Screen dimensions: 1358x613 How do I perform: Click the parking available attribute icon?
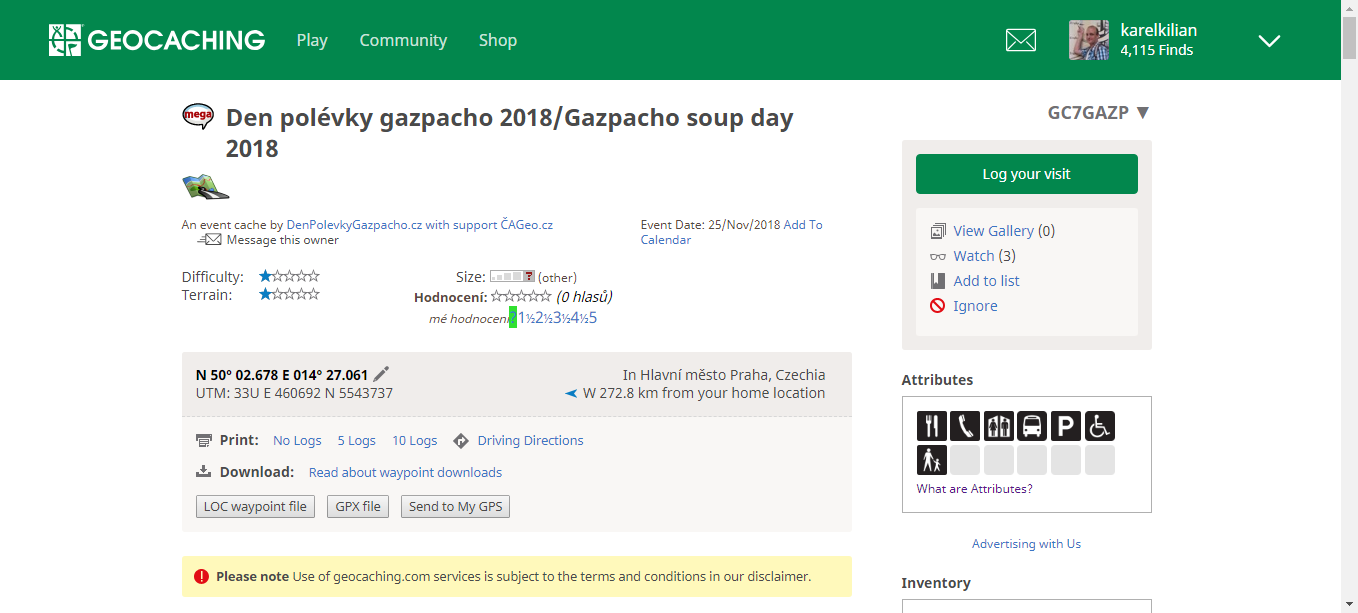click(1066, 426)
